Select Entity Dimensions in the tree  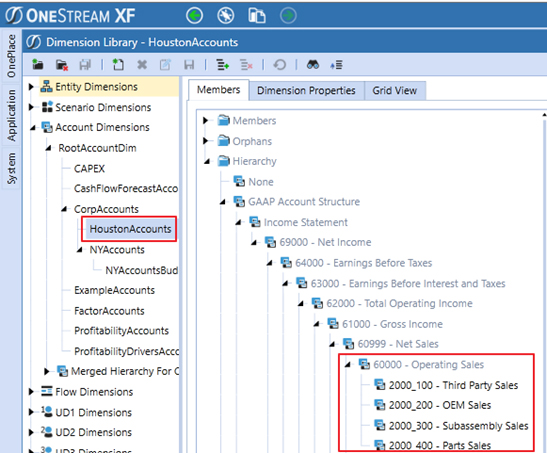click(x=96, y=87)
